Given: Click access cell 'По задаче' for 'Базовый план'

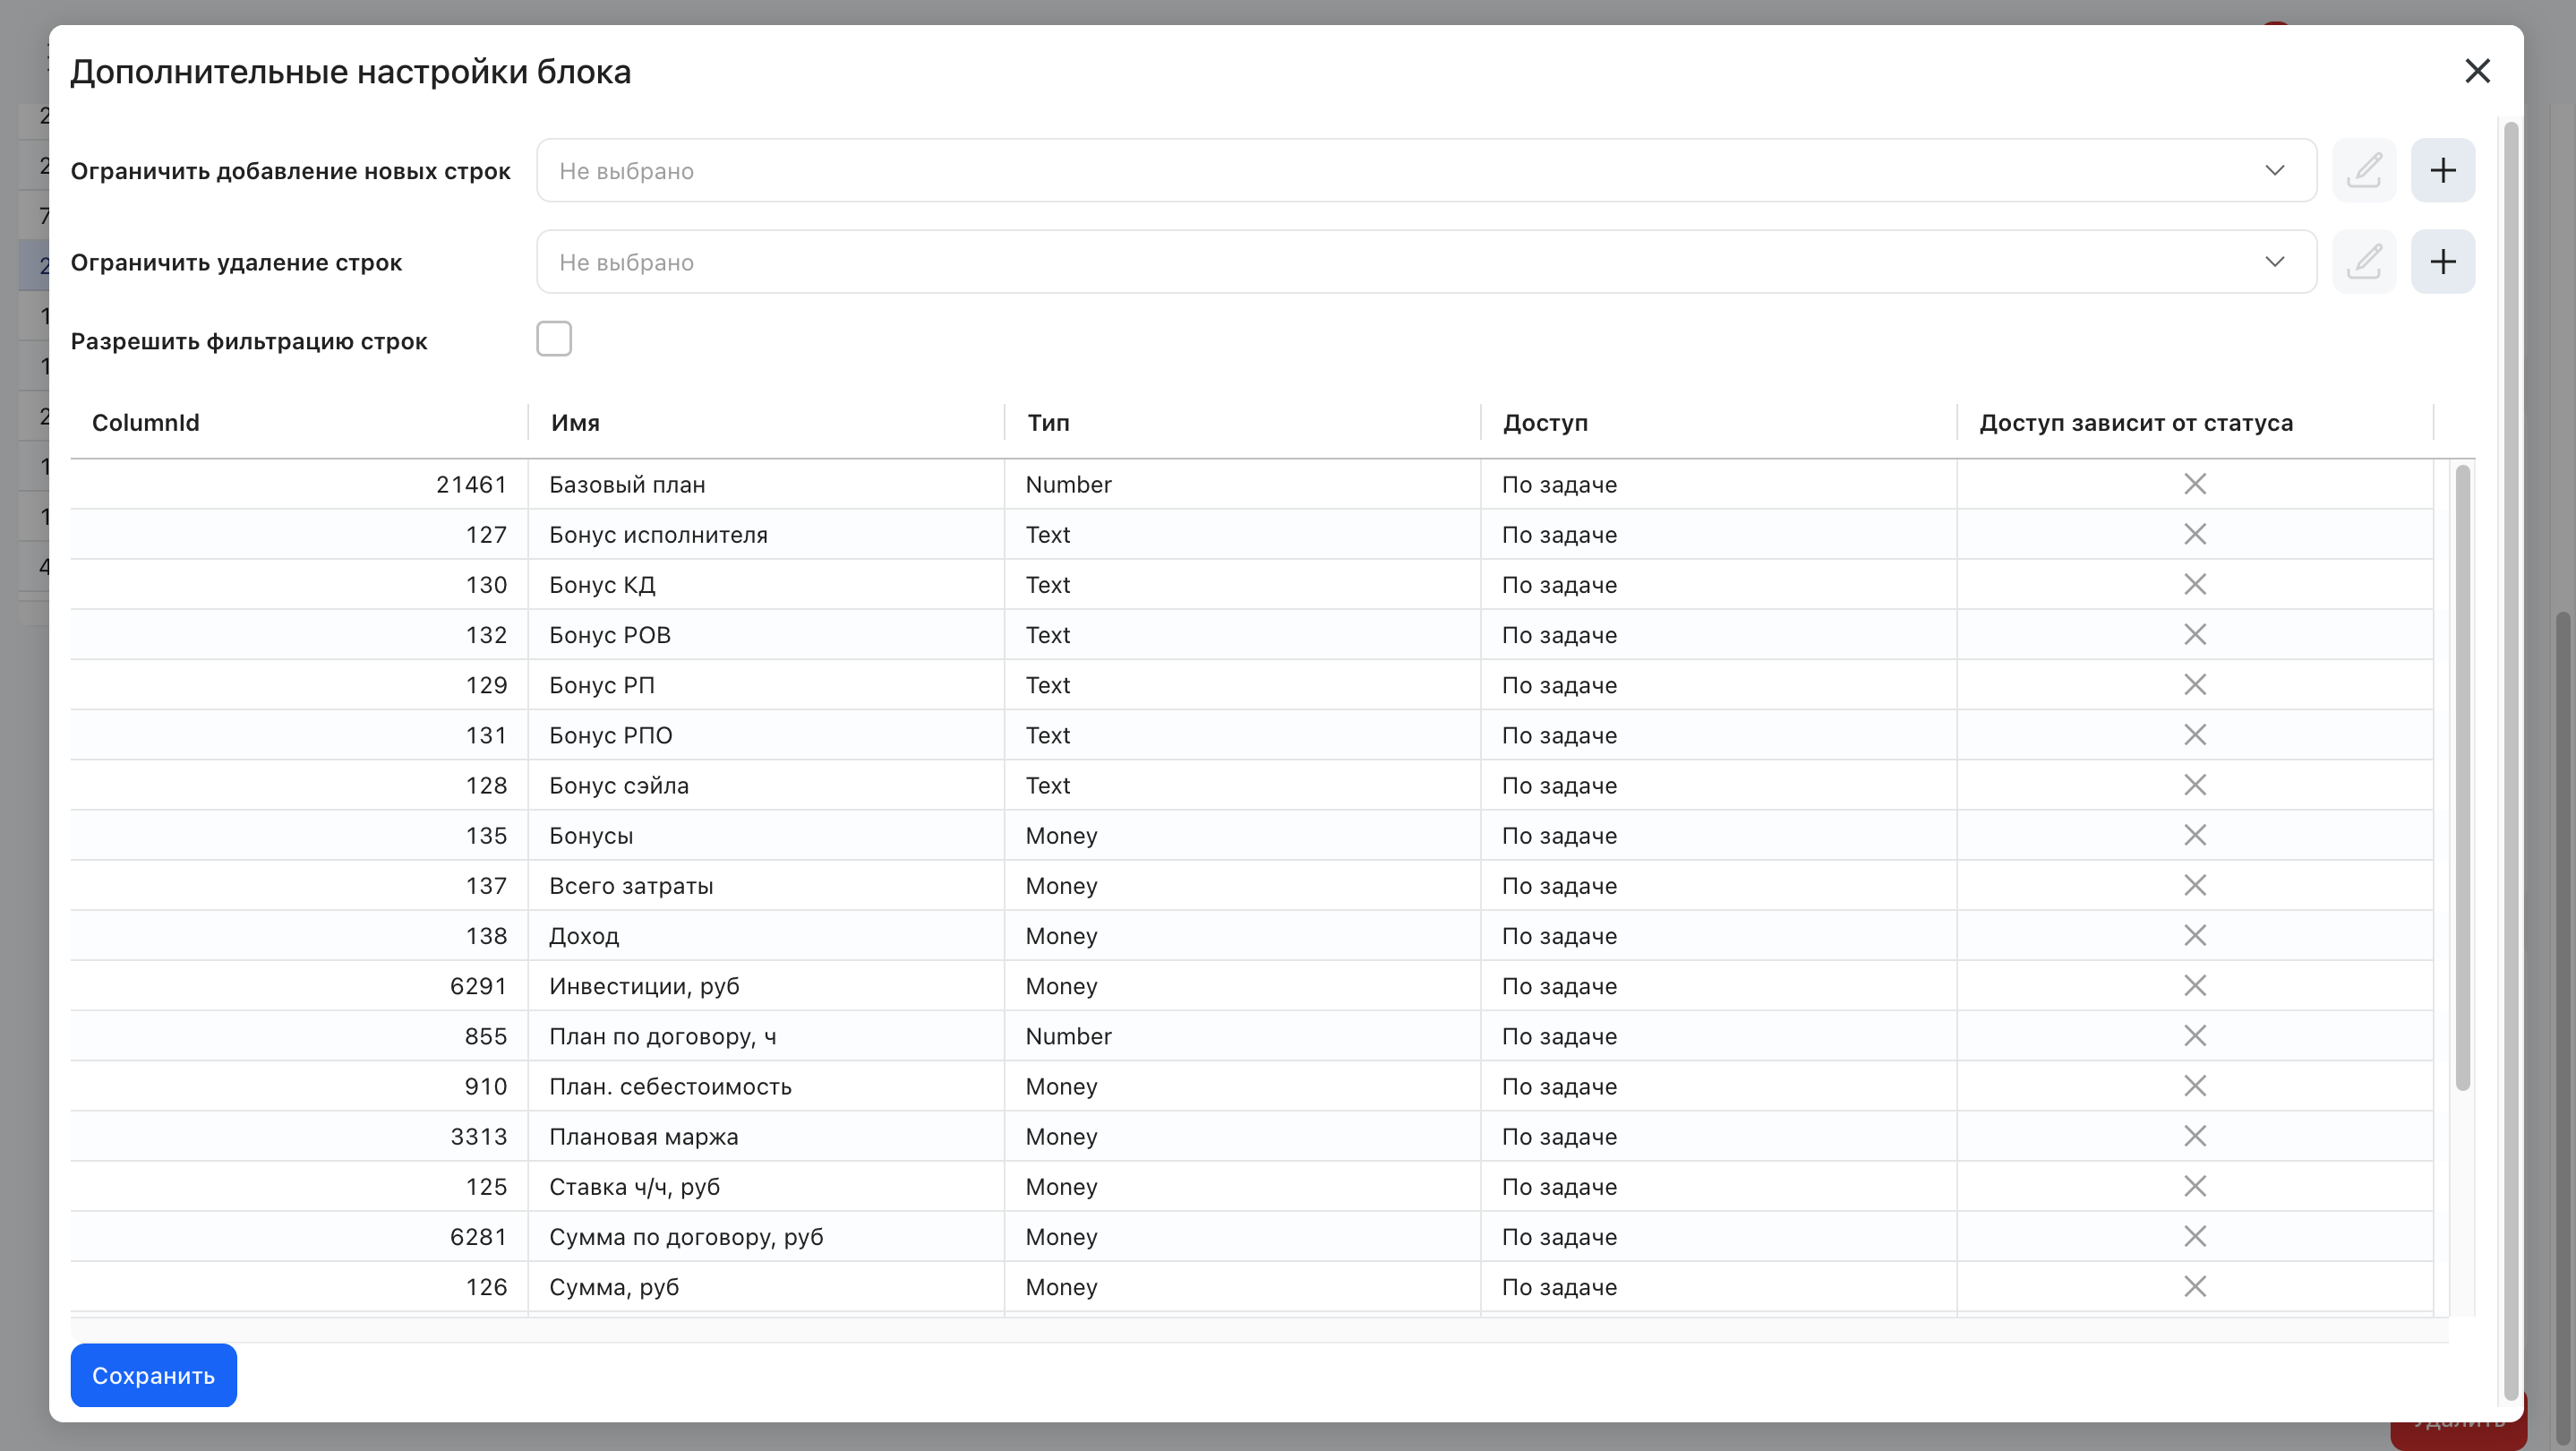Looking at the screenshot, I should (1718, 484).
